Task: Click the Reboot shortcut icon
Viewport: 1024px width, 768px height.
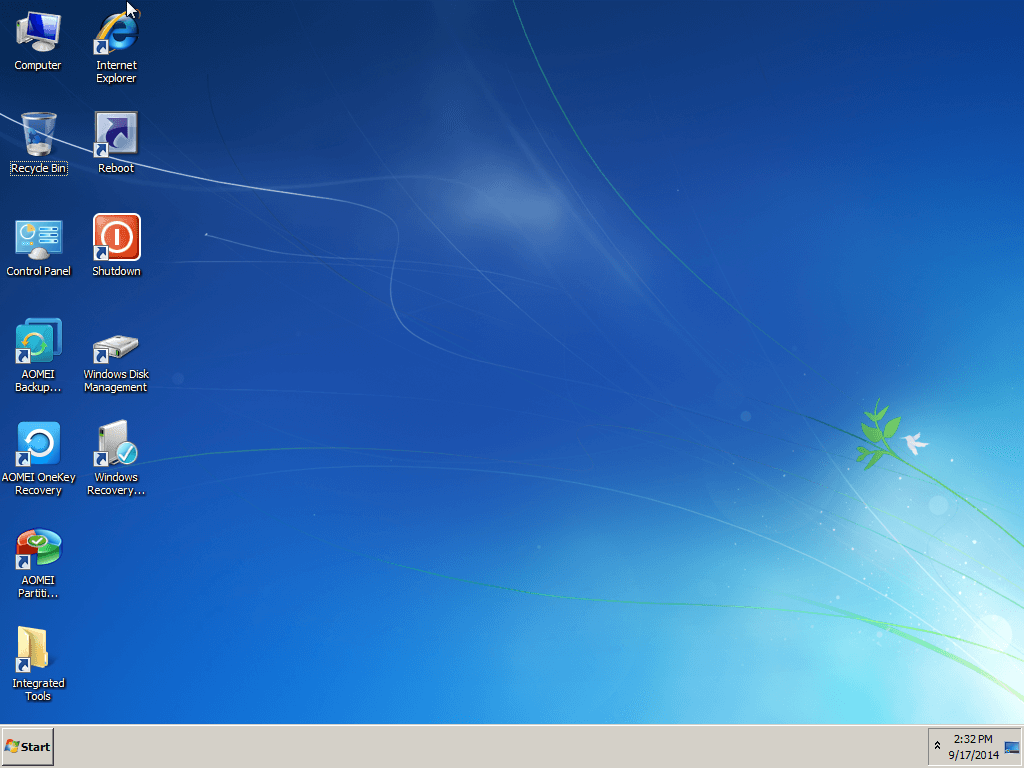Action: pyautogui.click(x=116, y=142)
